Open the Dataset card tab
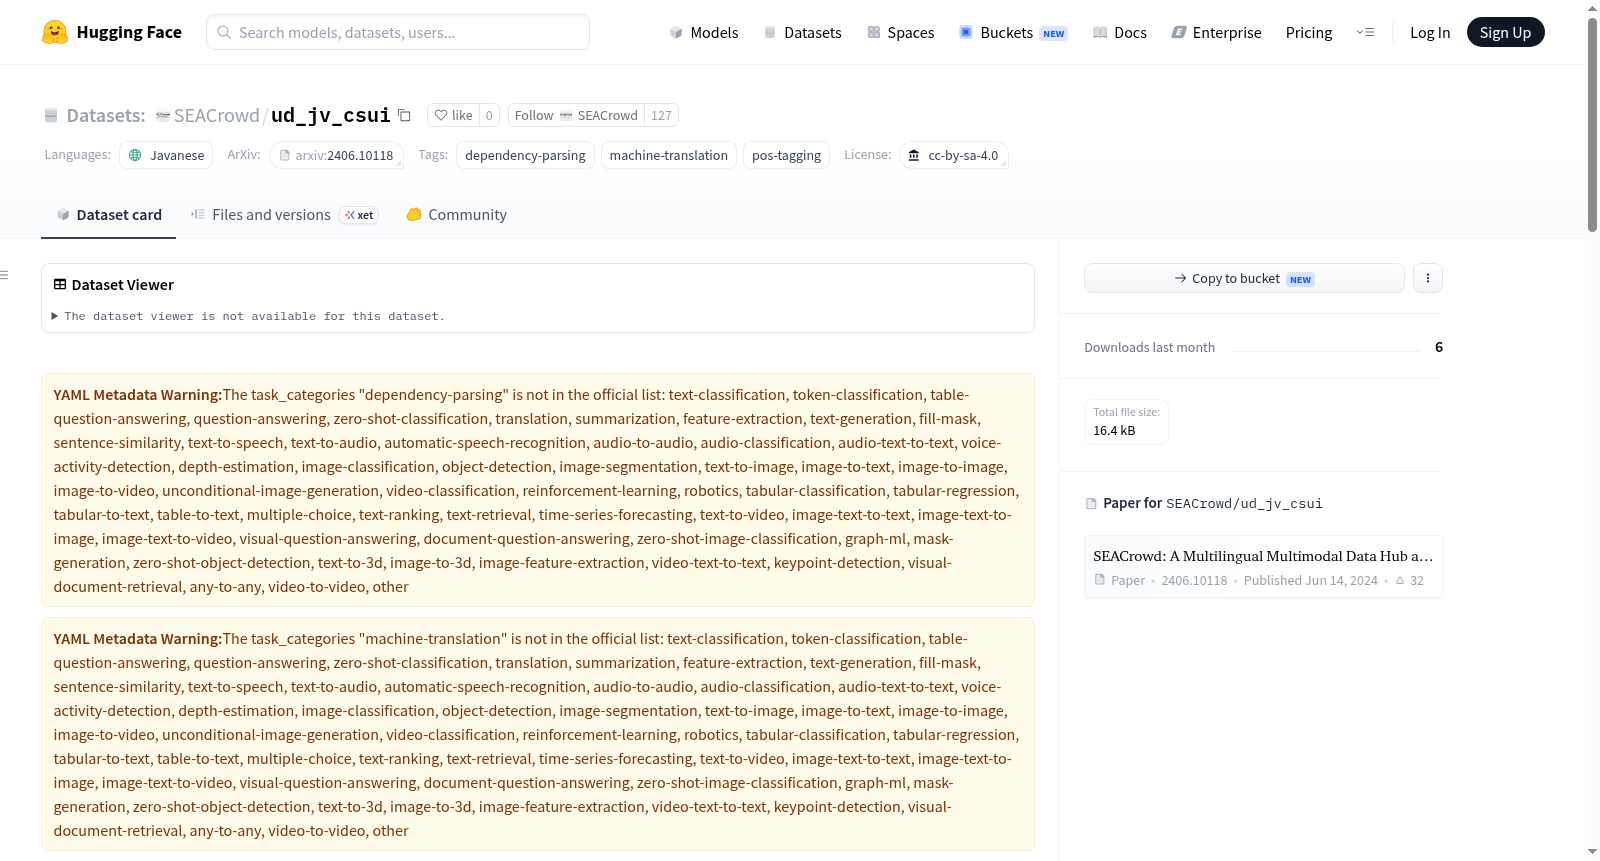This screenshot has height=861, width=1600. (108, 215)
